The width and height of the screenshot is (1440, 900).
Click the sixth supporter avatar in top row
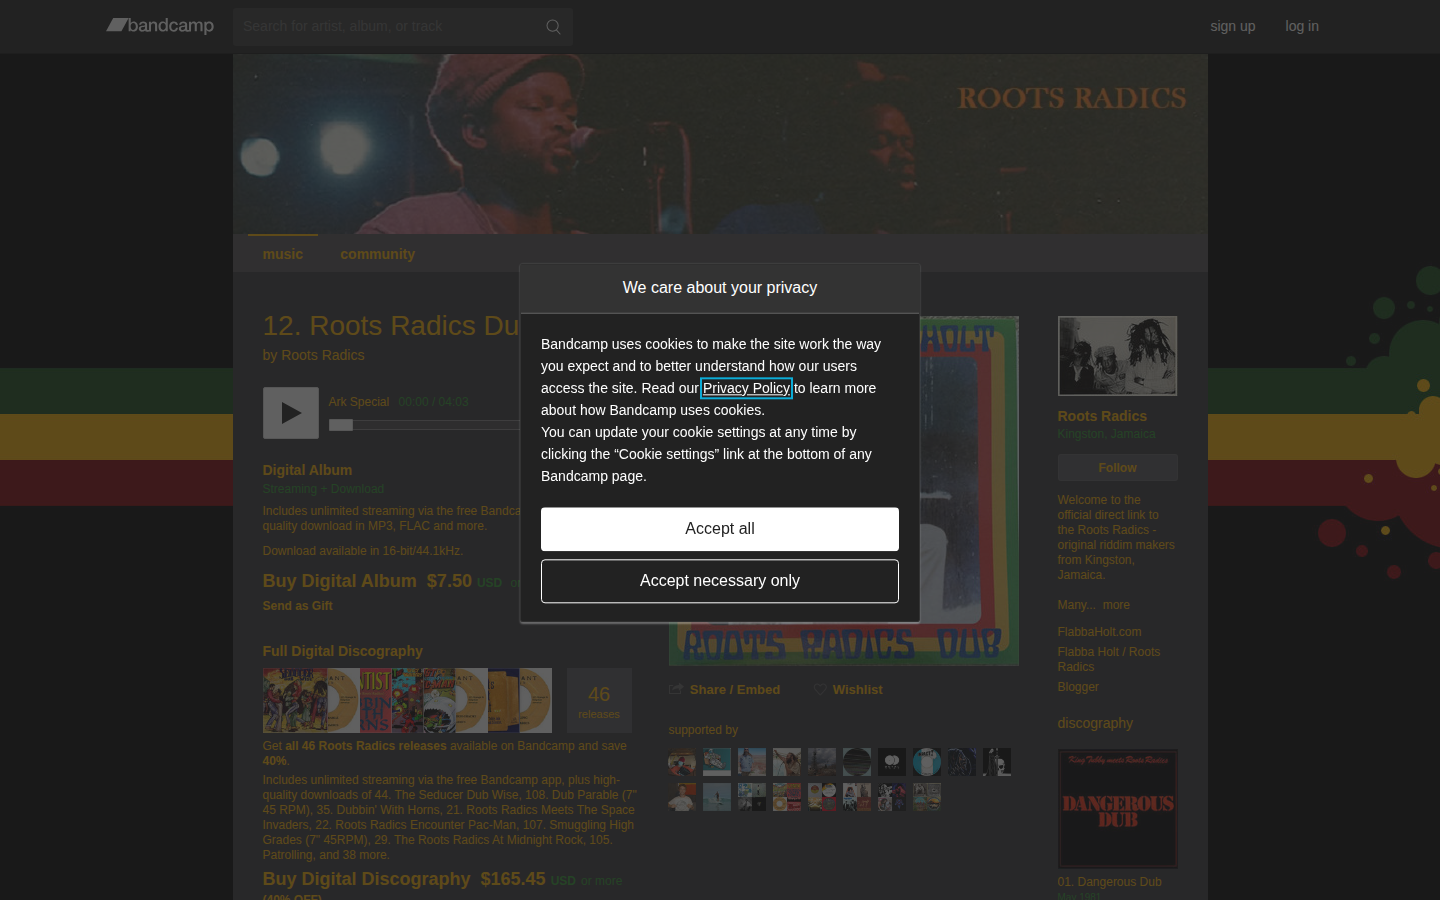857,762
